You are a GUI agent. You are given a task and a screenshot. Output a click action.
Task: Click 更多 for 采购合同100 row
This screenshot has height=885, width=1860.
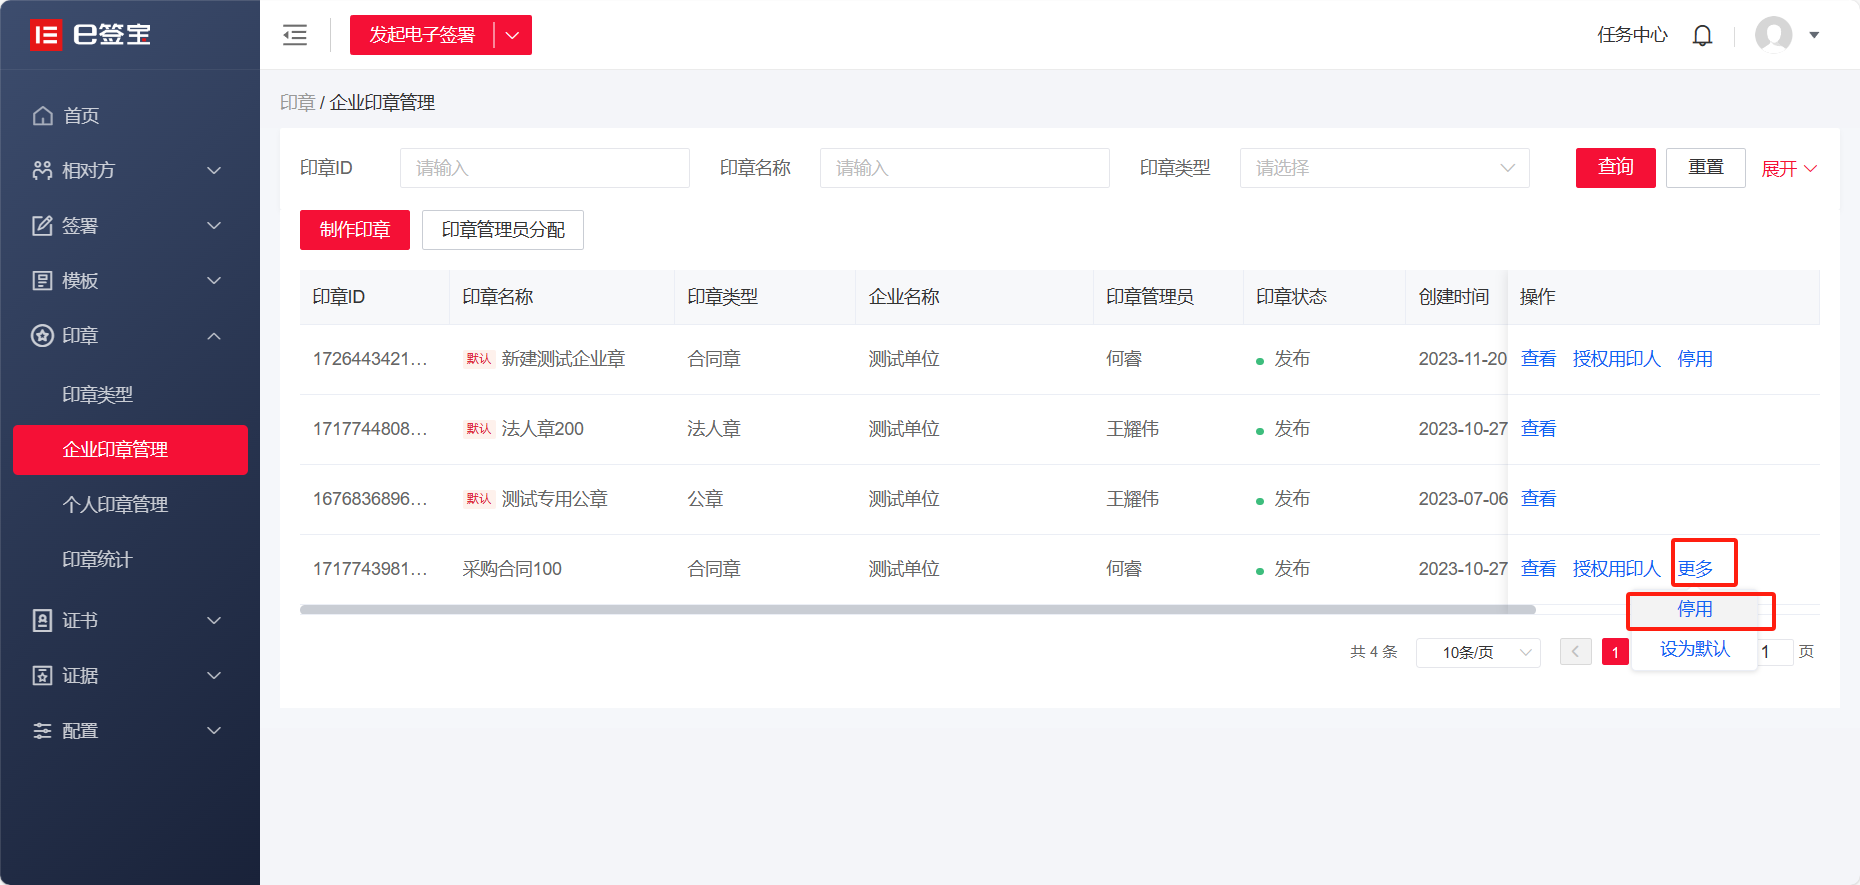1695,569
